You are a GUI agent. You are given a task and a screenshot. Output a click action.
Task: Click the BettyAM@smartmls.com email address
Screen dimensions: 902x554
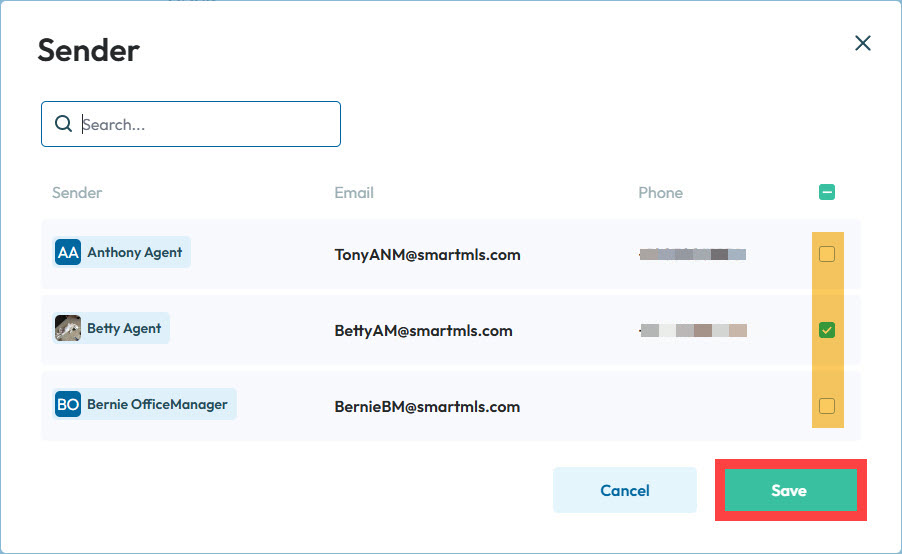423,330
